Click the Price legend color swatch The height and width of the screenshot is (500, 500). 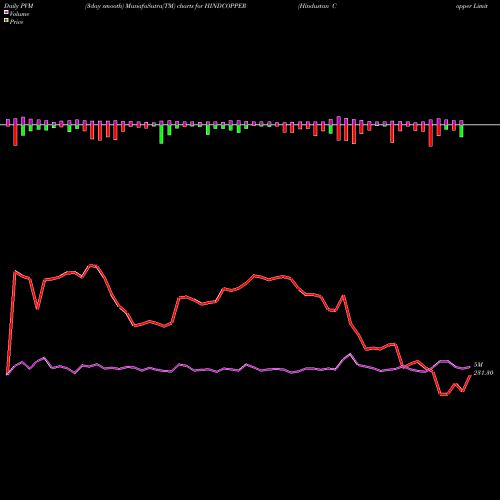pyautogui.click(x=6, y=21)
